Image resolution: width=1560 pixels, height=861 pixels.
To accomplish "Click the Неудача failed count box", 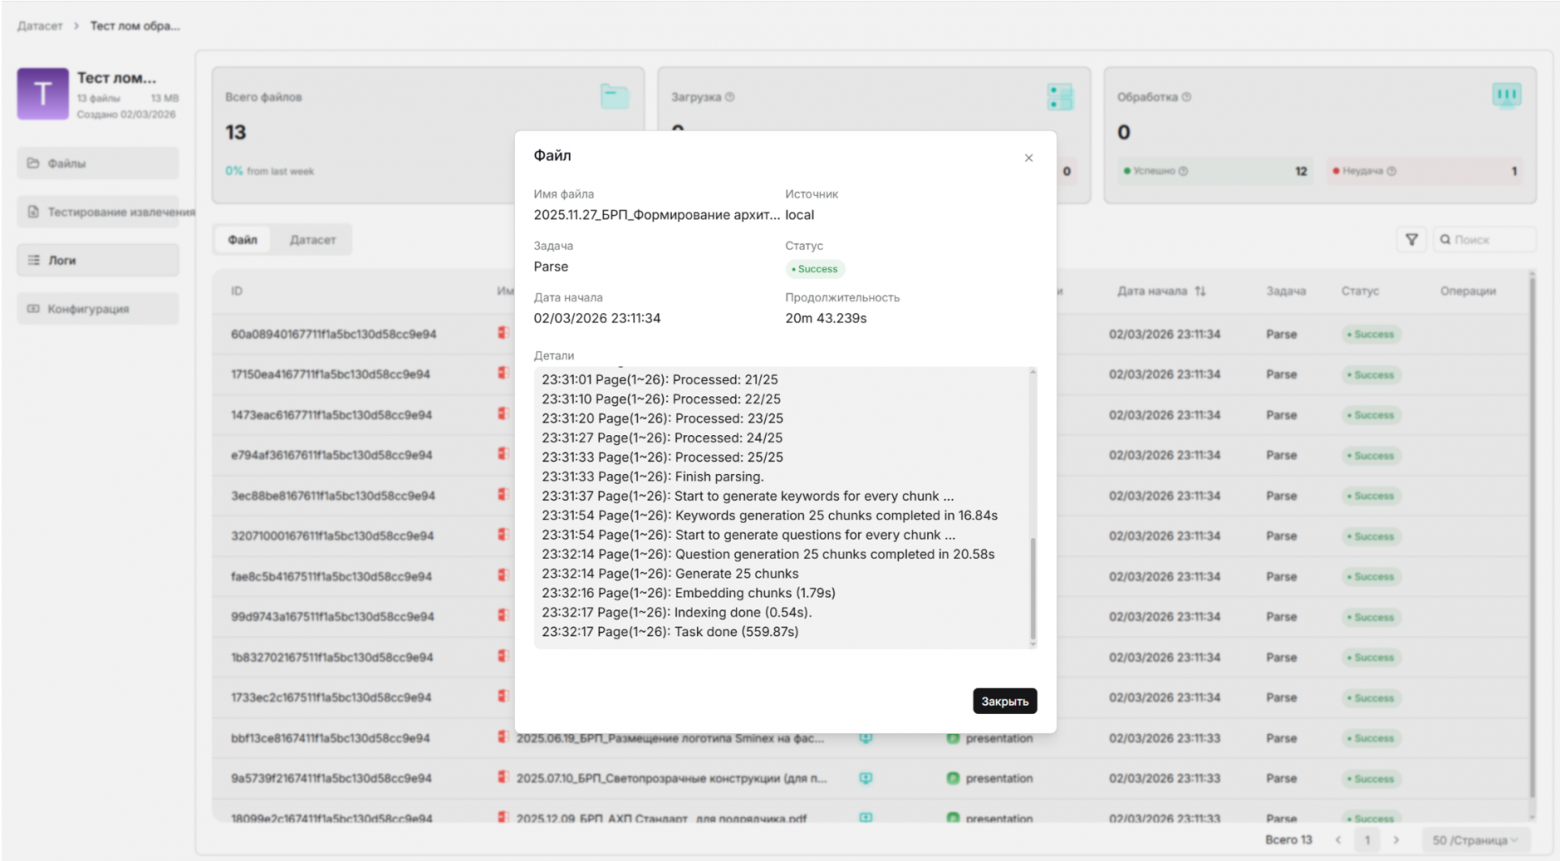I will tap(1425, 171).
